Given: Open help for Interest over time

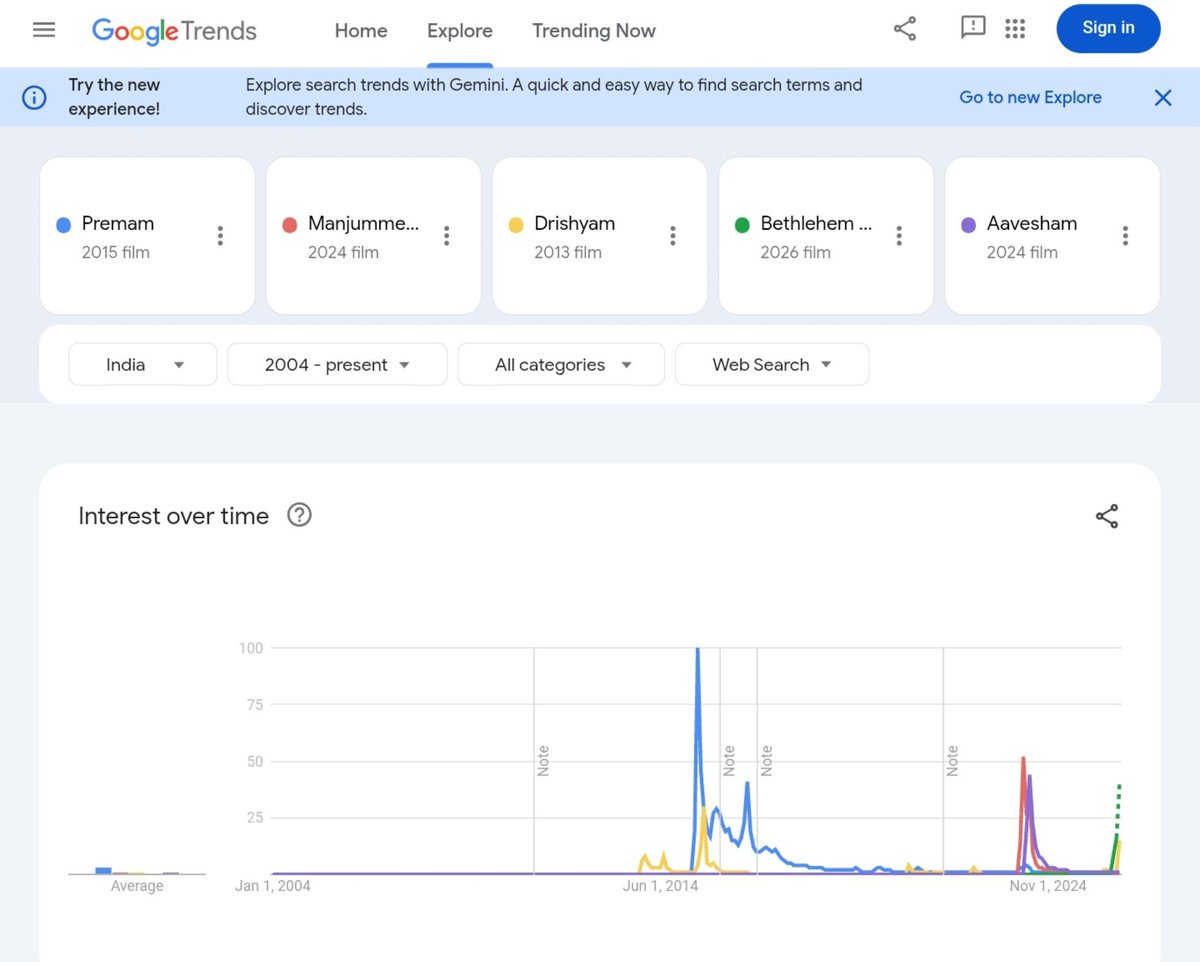Looking at the screenshot, I should pyautogui.click(x=299, y=515).
